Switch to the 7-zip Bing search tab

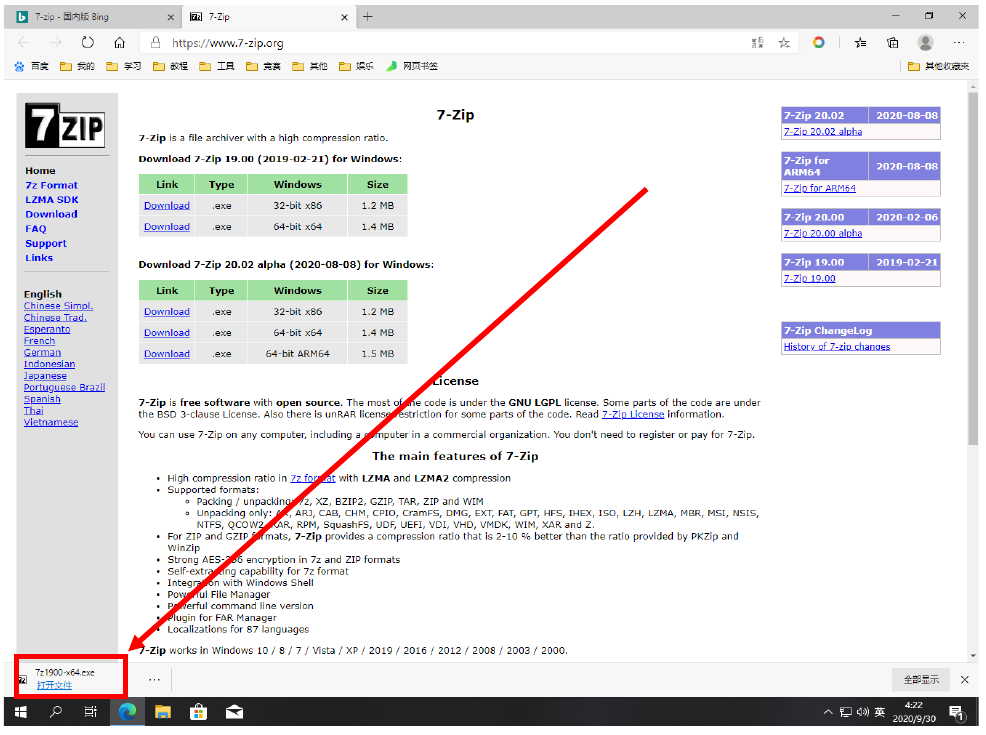coord(90,16)
